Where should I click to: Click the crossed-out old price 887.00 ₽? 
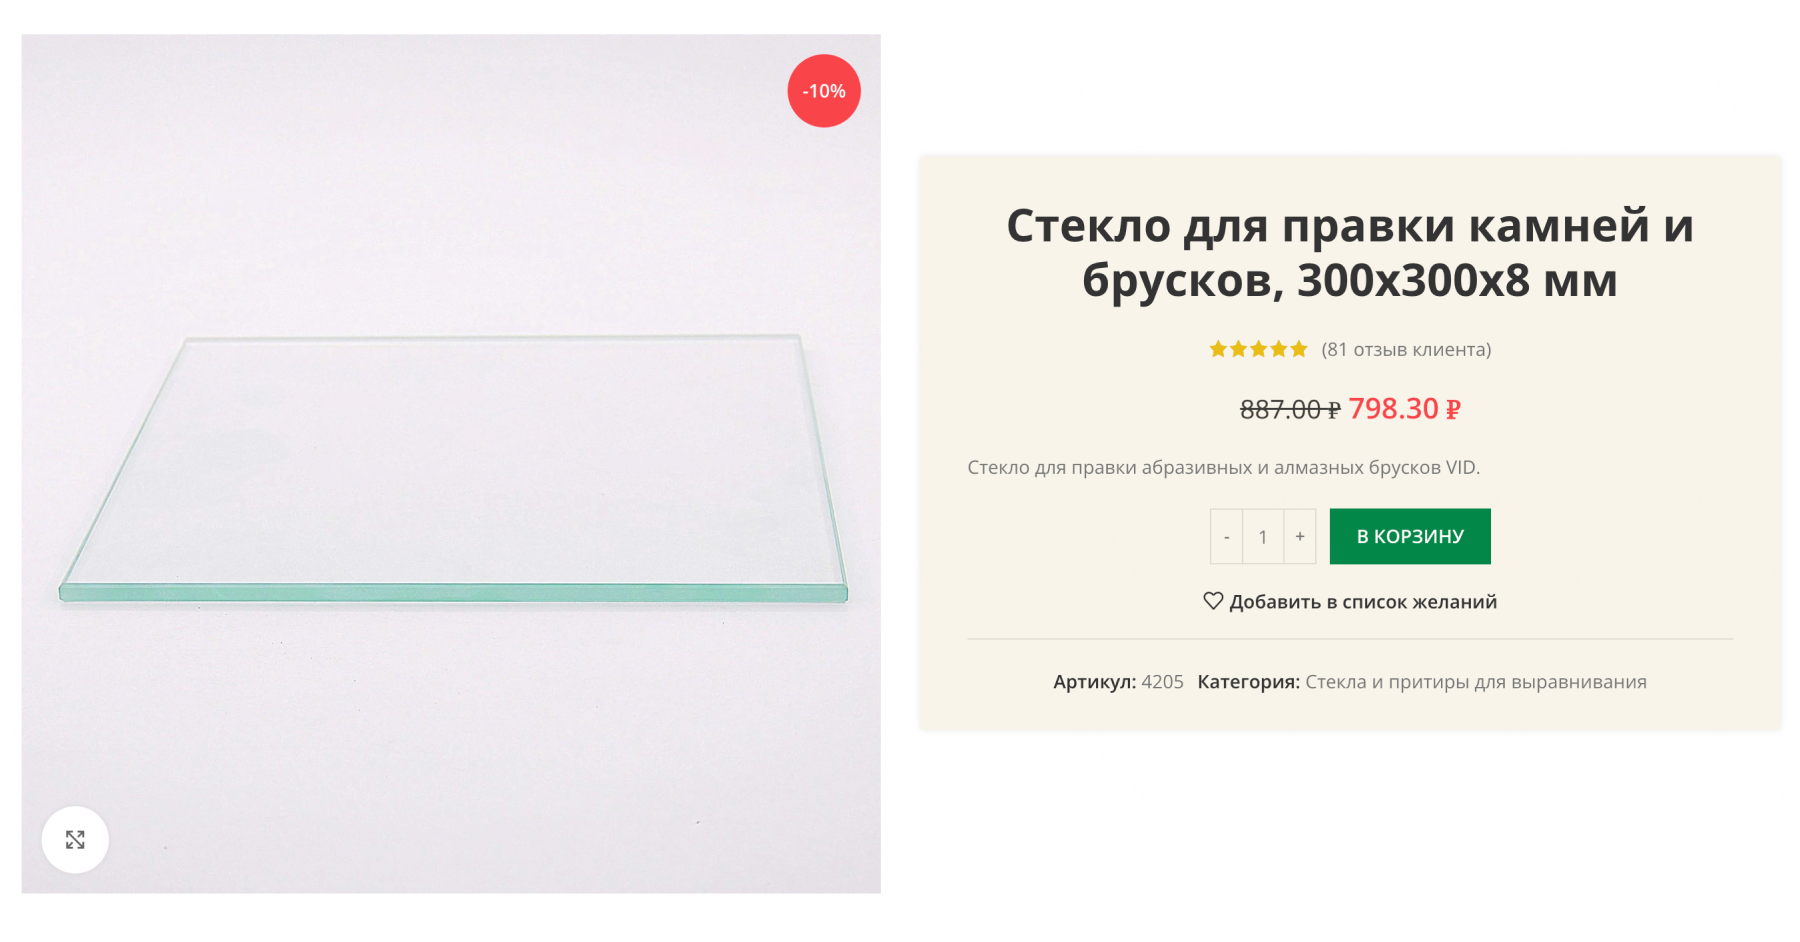[x=1289, y=408]
